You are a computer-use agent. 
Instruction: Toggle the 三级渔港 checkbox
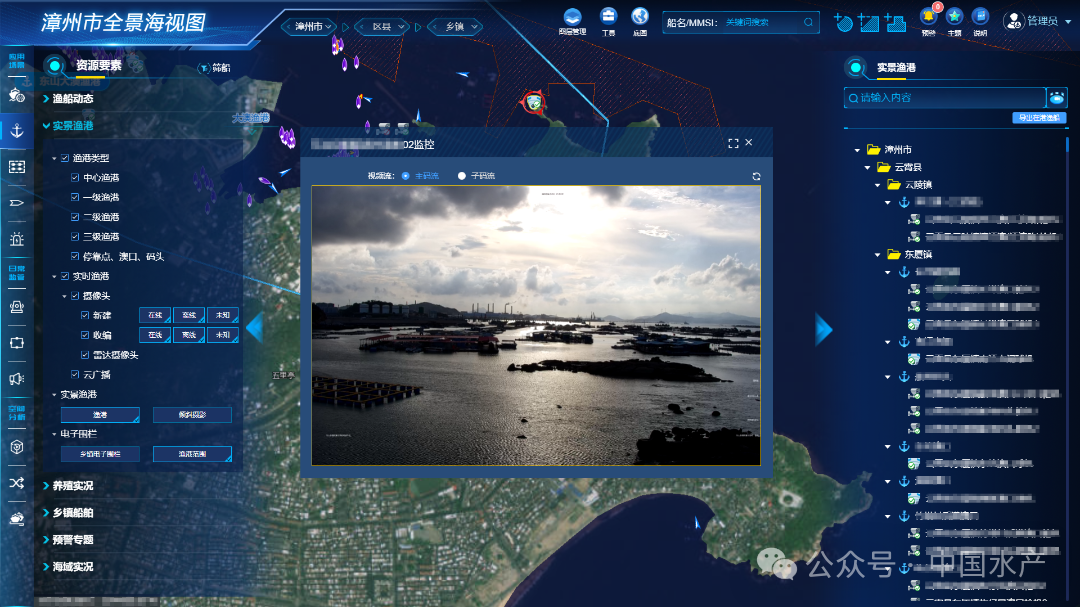(75, 236)
